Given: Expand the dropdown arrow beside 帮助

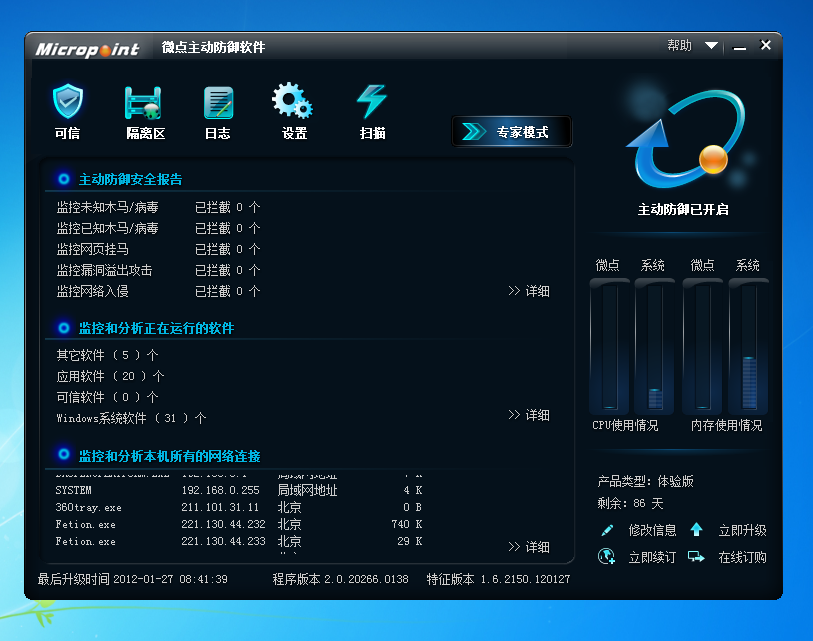Looking at the screenshot, I should 711,46.
